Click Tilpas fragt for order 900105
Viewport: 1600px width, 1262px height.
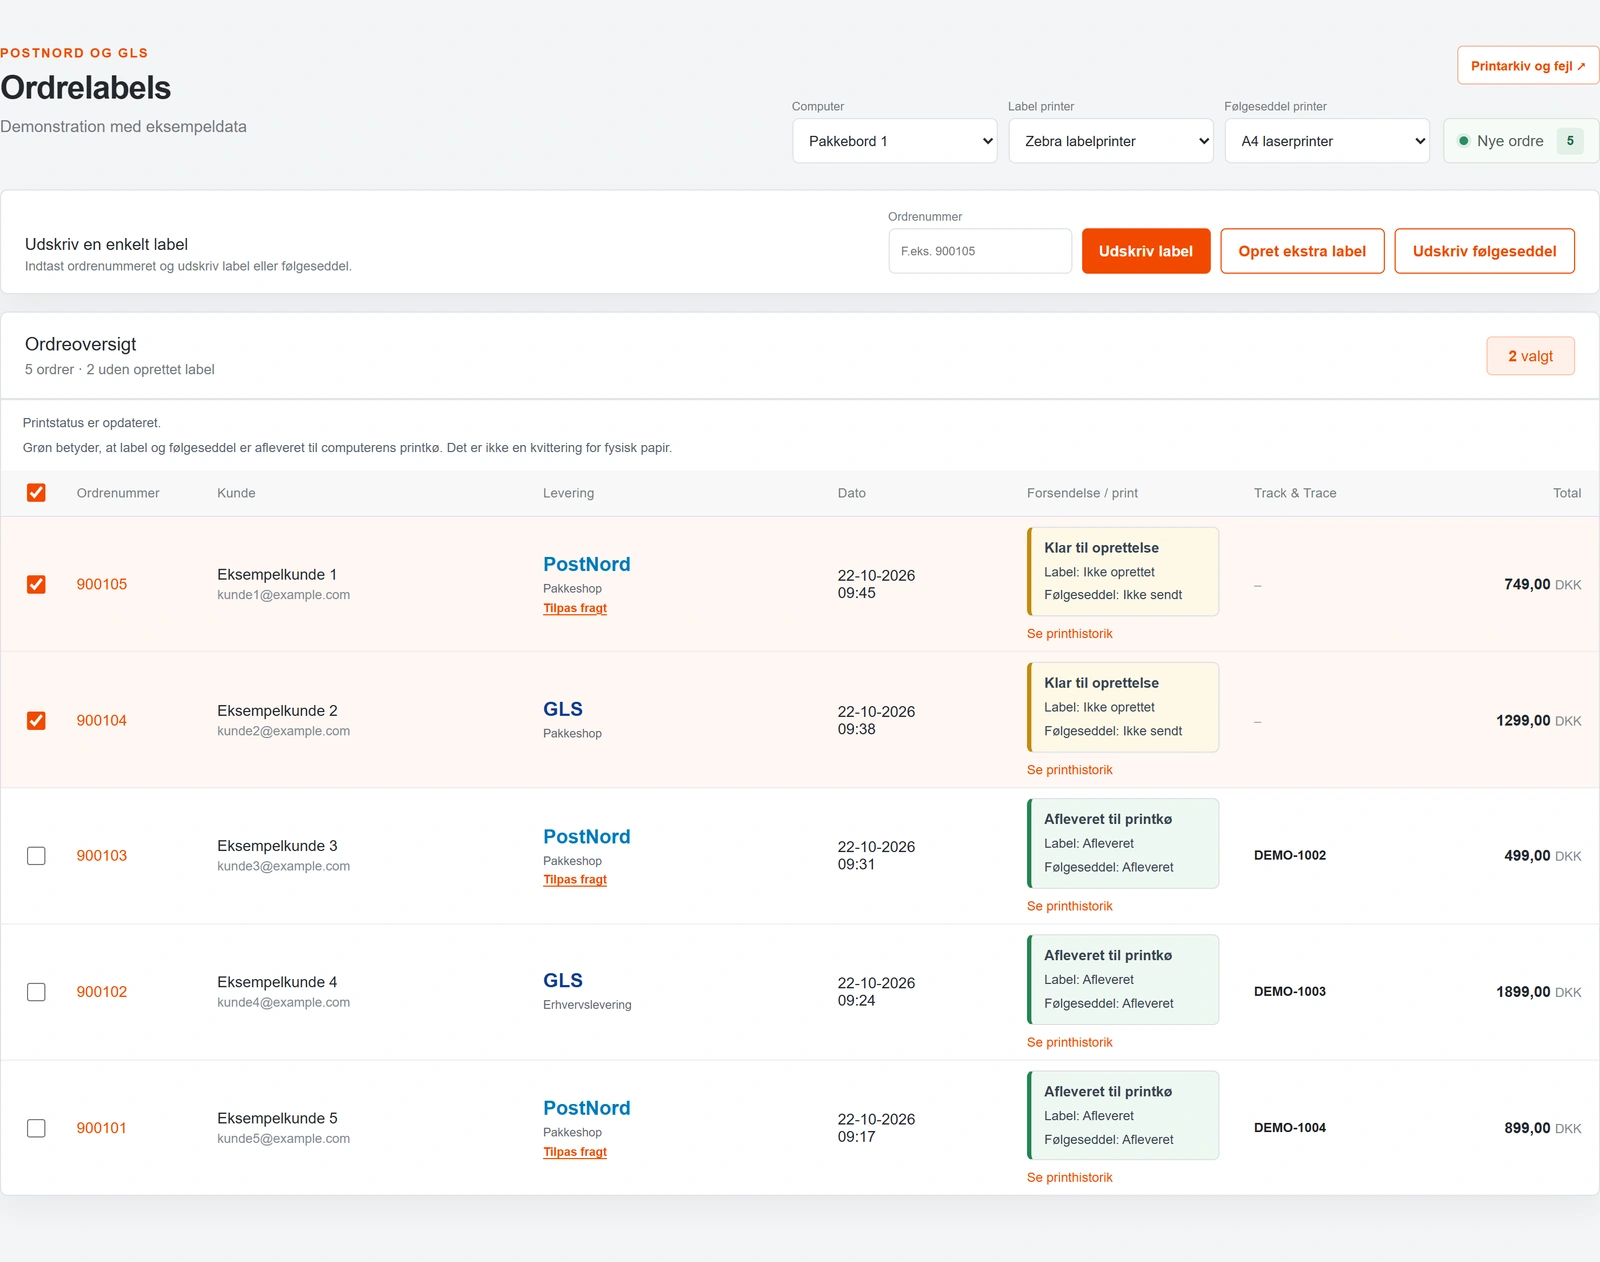click(575, 608)
